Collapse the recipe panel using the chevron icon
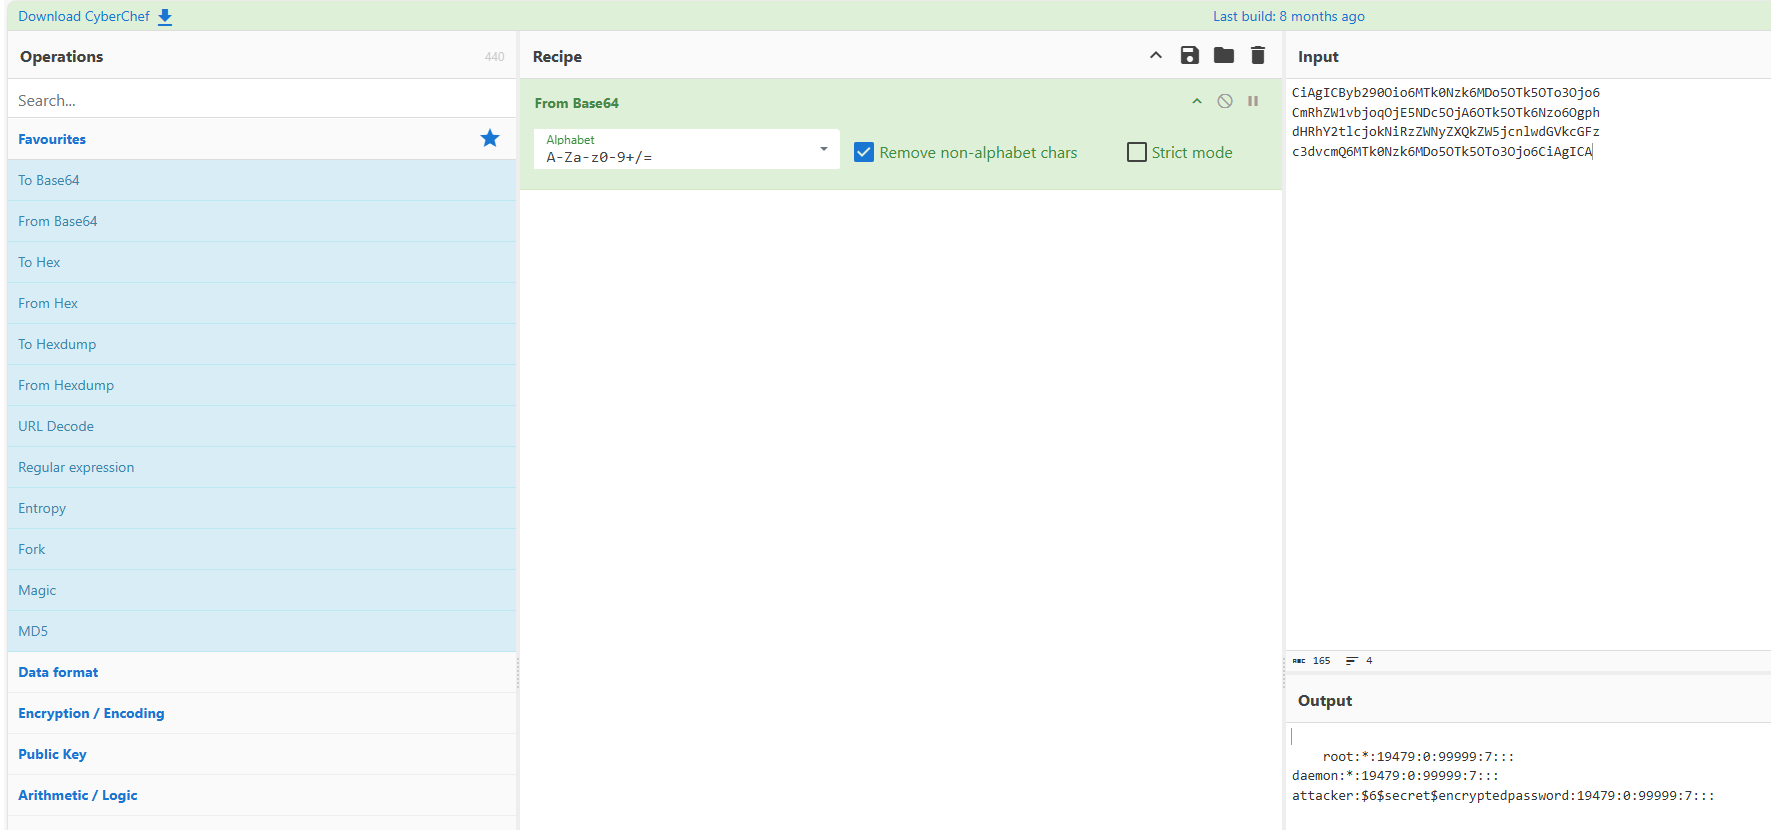 tap(1156, 56)
